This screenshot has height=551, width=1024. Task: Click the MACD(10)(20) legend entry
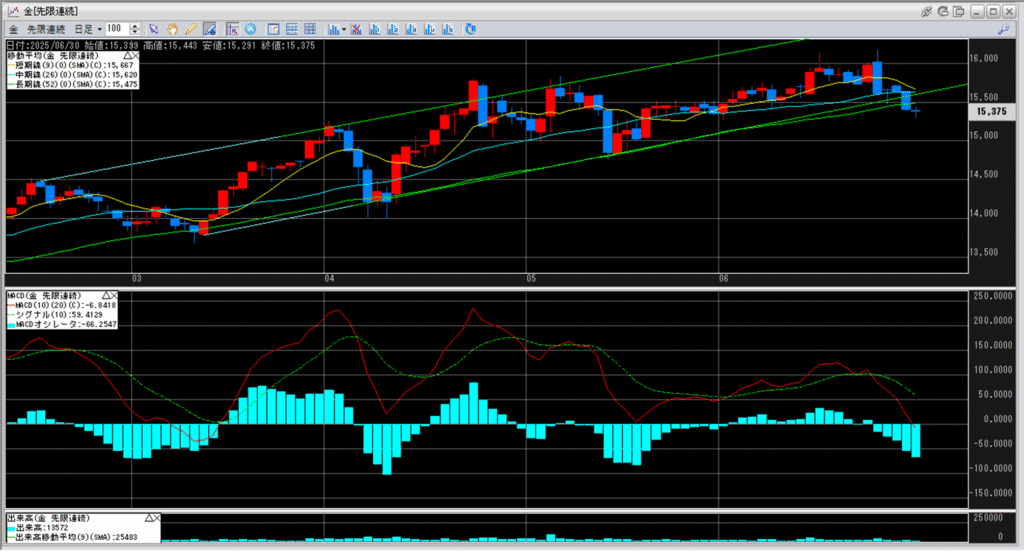pos(62,305)
